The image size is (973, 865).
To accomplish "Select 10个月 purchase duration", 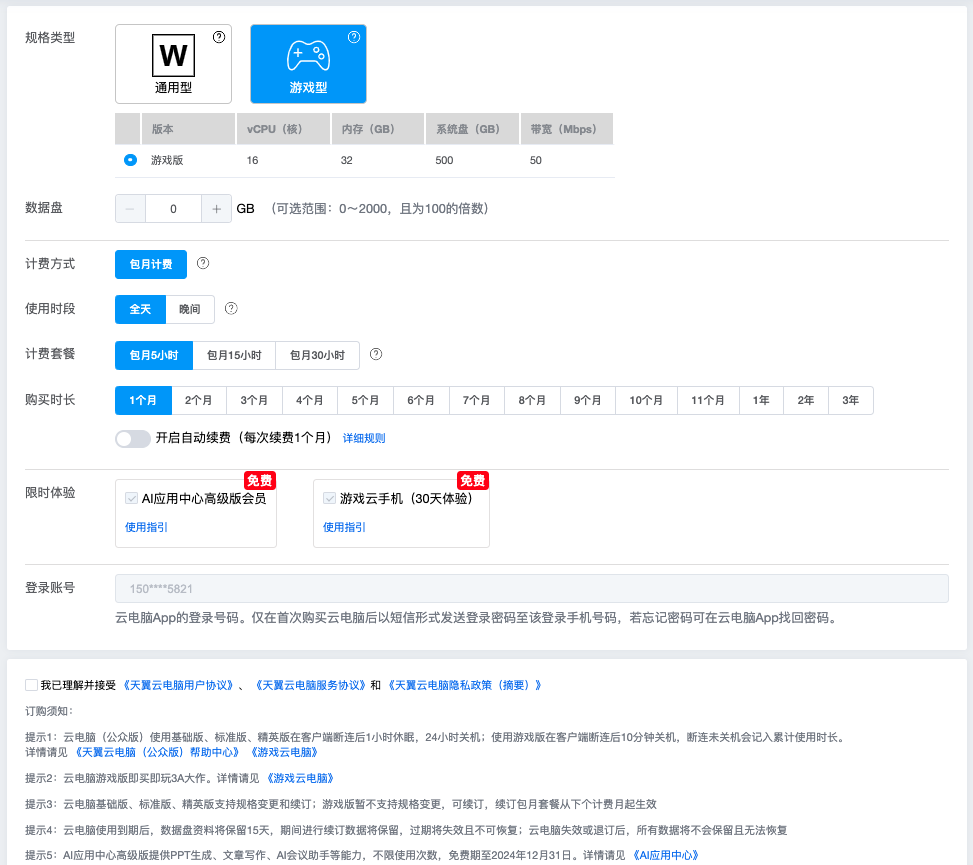I will pos(646,400).
